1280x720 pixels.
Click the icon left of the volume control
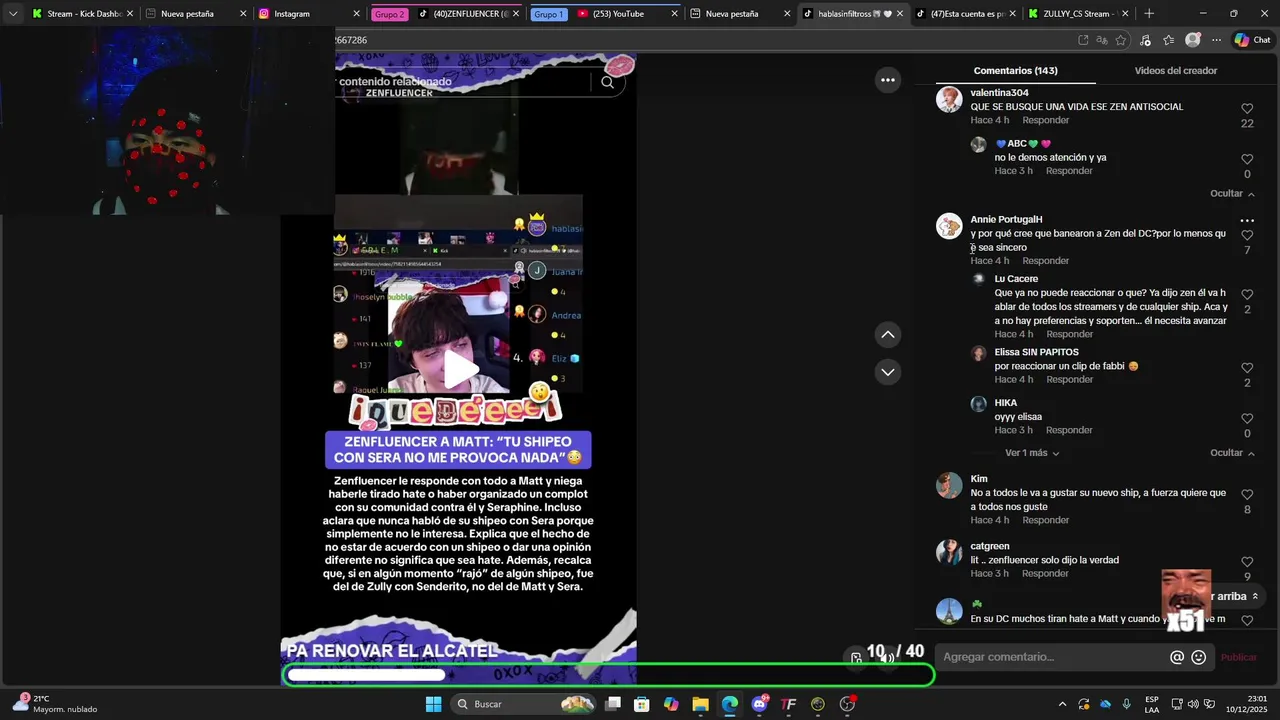pyautogui.click(x=857, y=657)
